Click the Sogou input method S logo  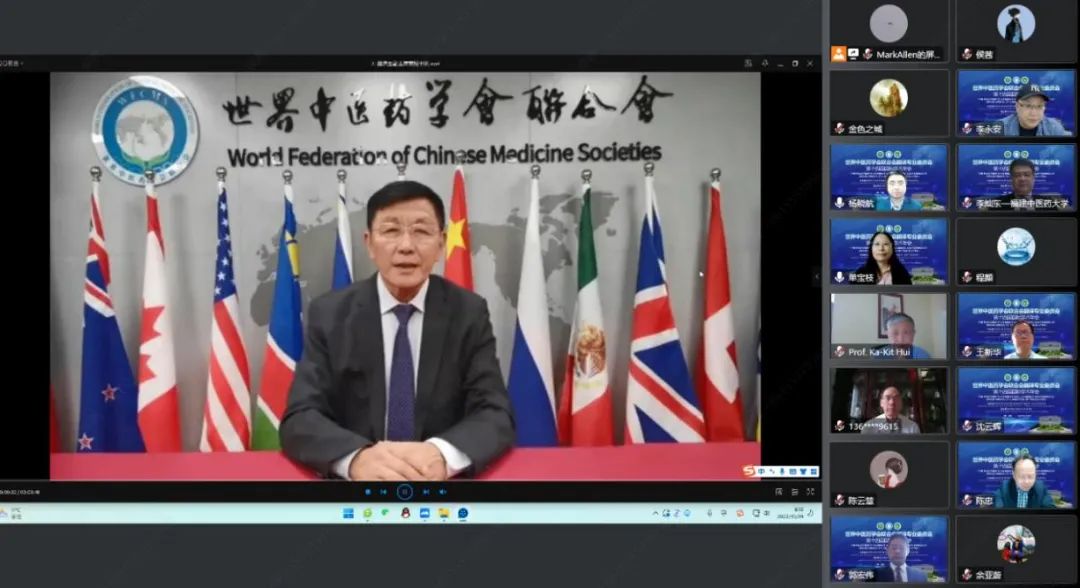(x=749, y=471)
